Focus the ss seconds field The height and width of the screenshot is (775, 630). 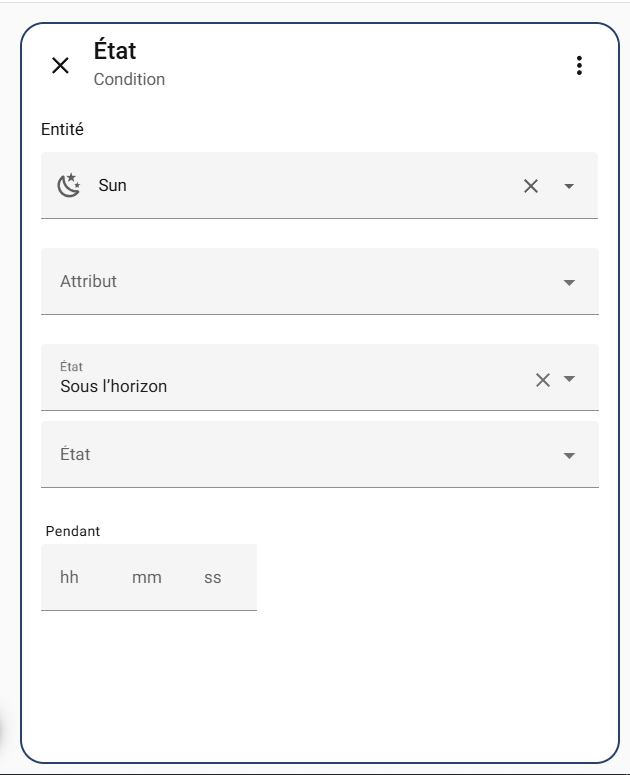coord(213,578)
